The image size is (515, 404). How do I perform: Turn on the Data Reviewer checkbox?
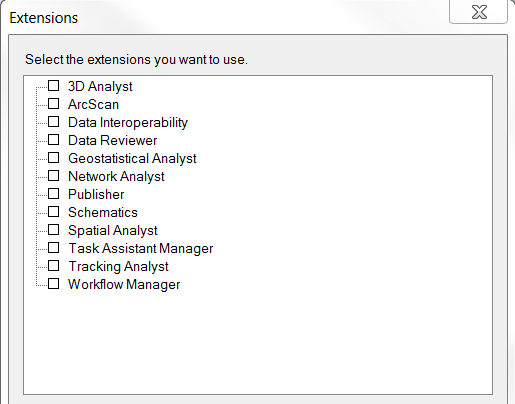coord(54,140)
